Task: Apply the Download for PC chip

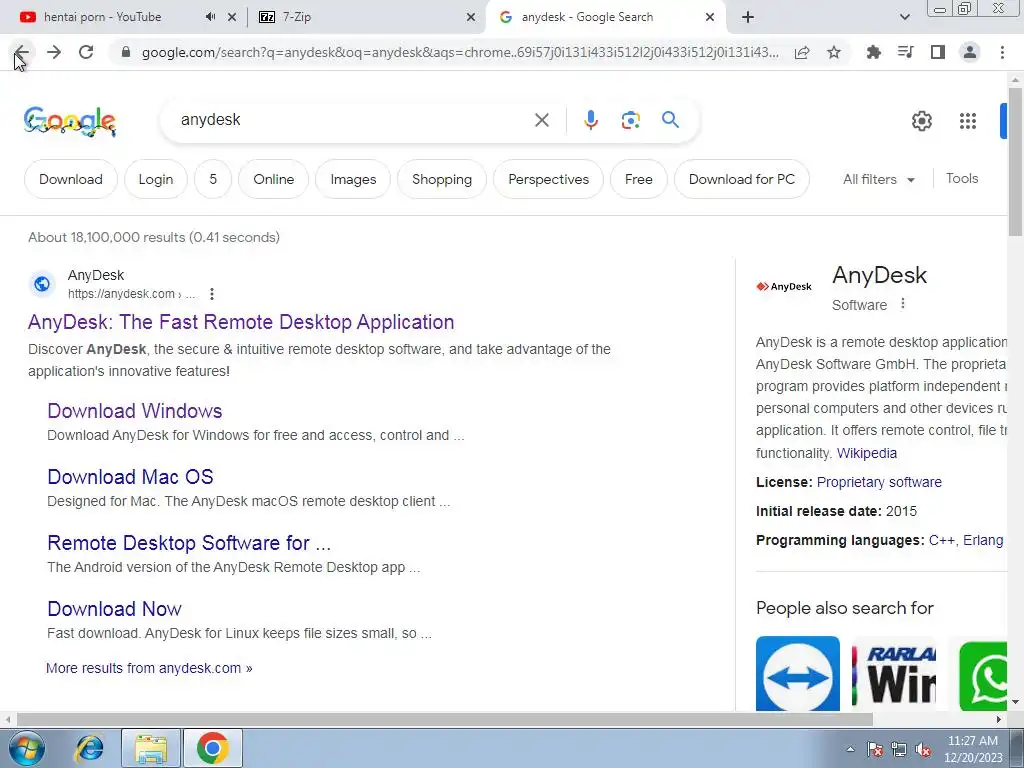Action: 742,179
